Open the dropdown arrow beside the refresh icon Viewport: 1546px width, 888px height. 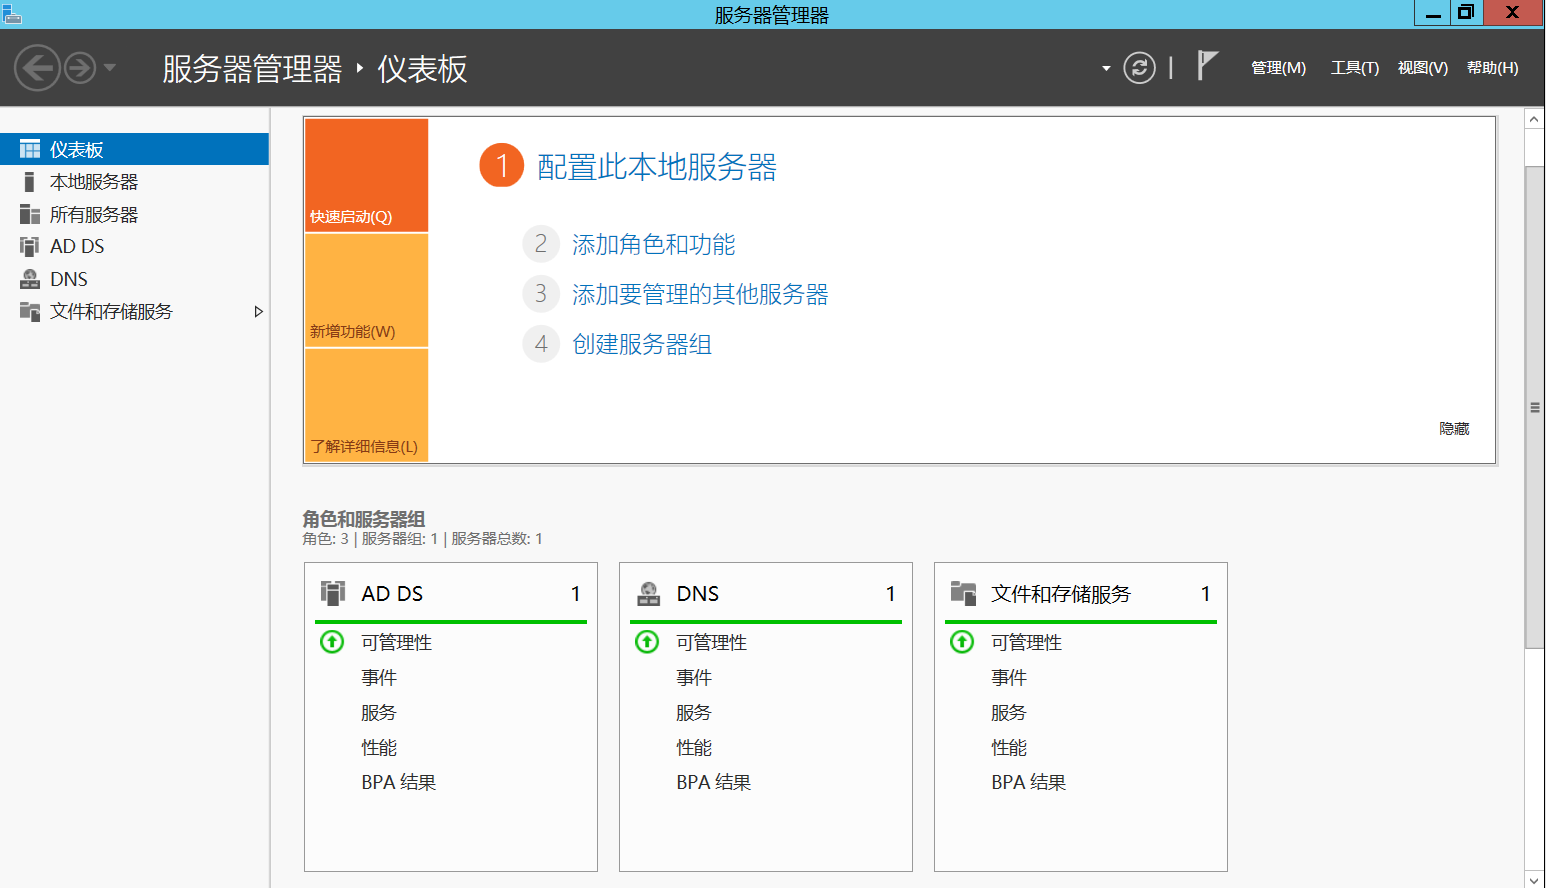1106,69
